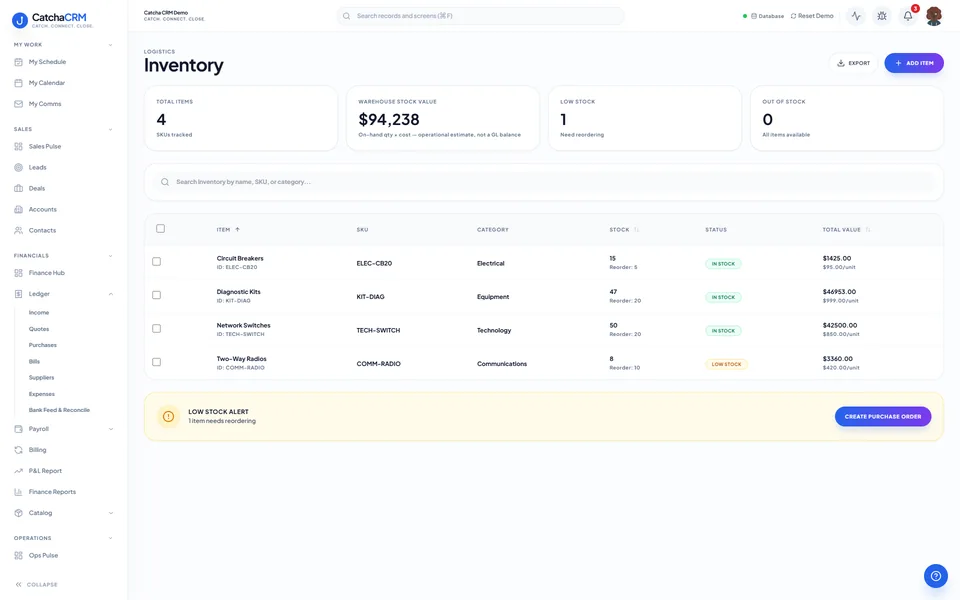Click the Reset Demo link
Screen dimensions: 960x600
pos(812,16)
